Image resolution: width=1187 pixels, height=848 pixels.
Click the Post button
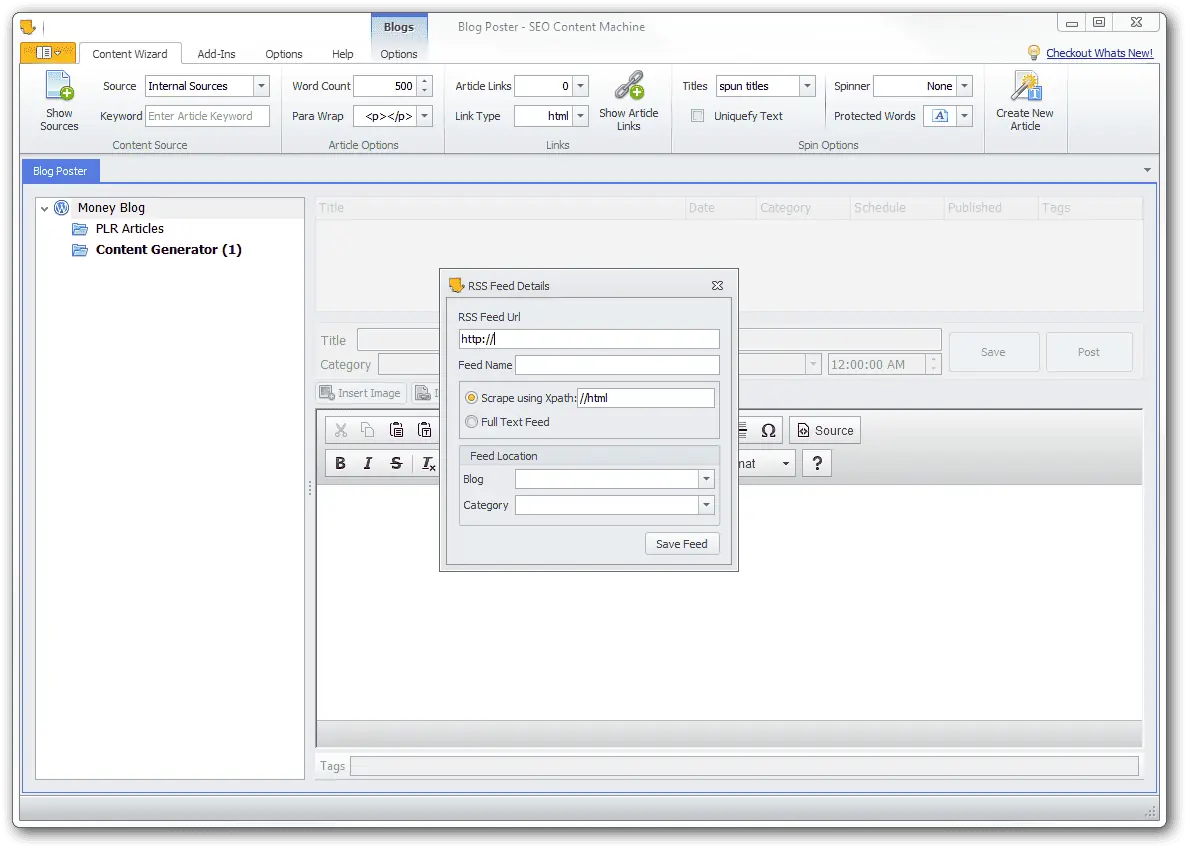pos(1089,352)
